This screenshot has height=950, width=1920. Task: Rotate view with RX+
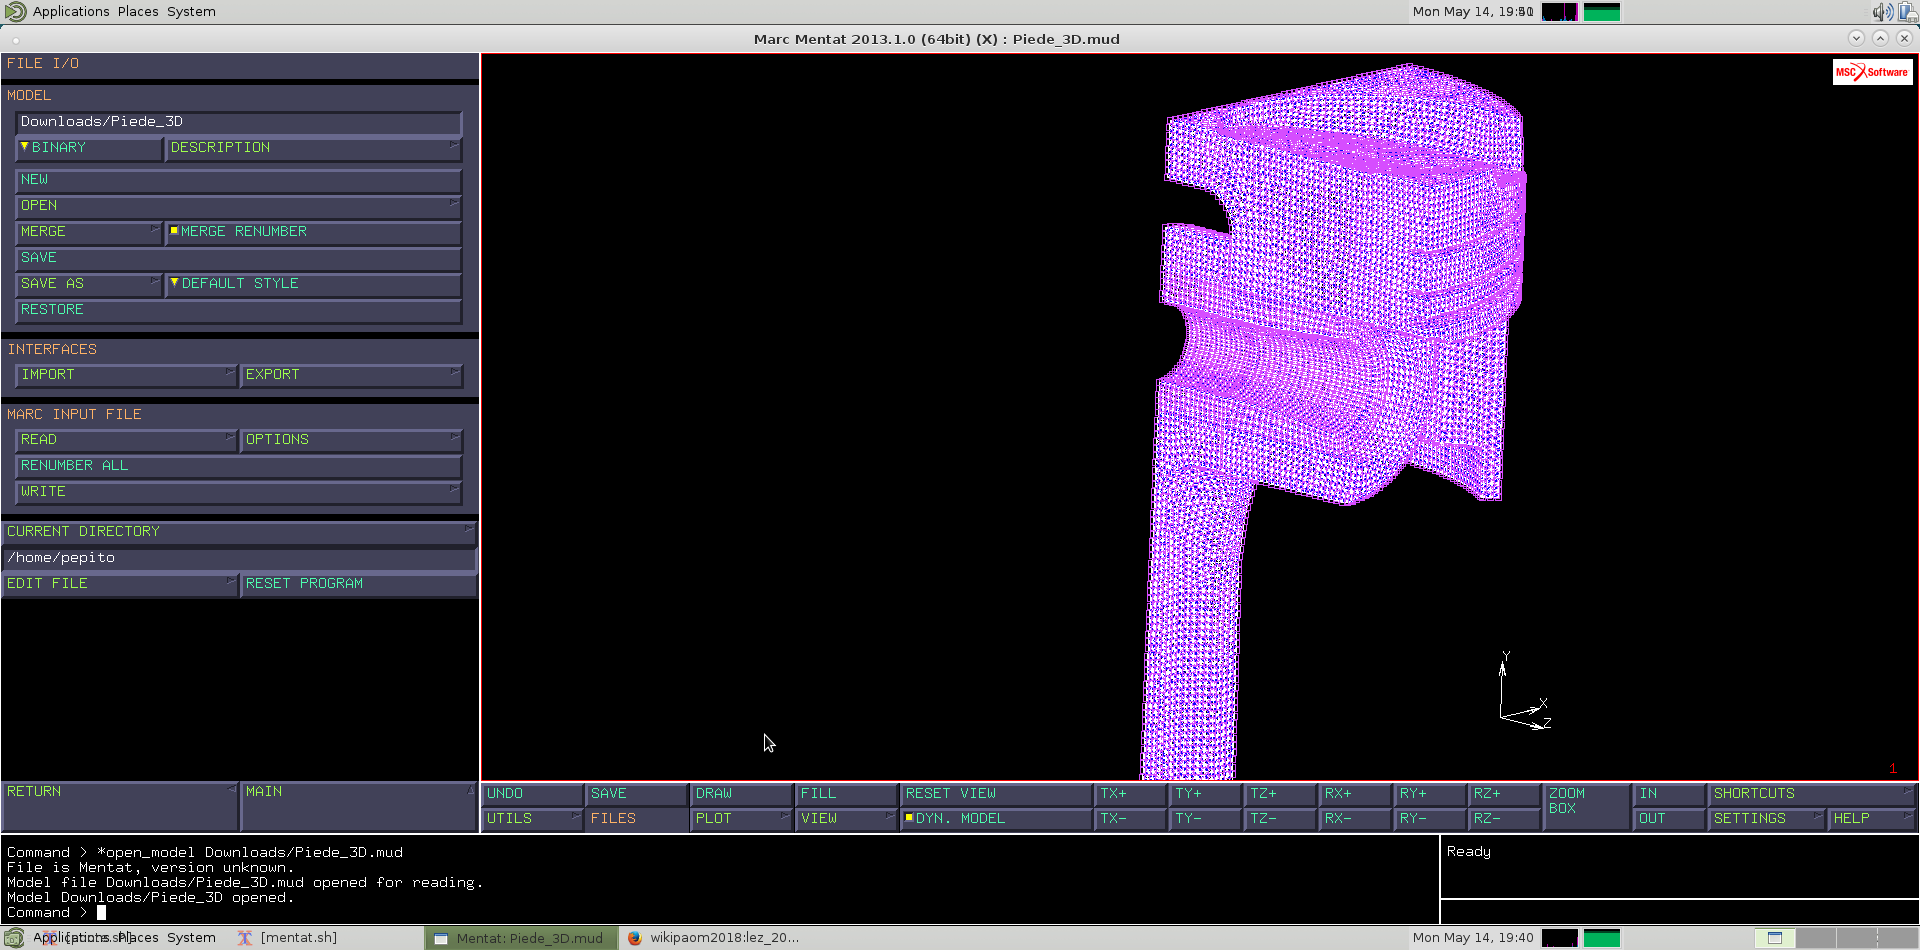tap(1355, 794)
